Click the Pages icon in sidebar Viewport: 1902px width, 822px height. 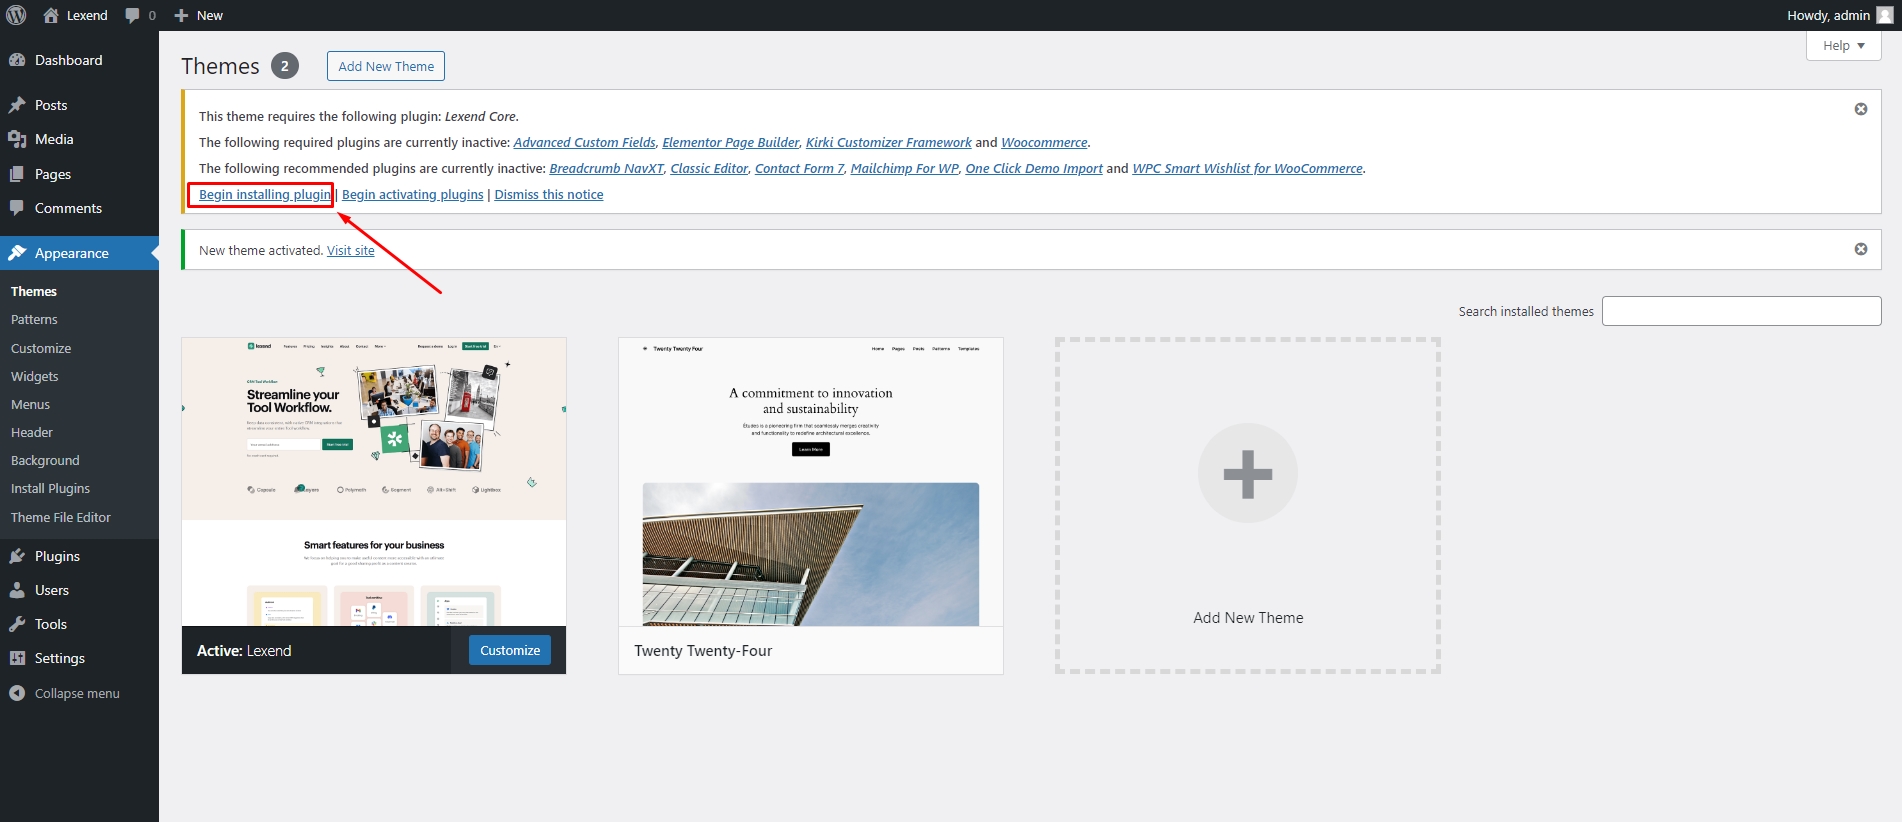point(17,174)
